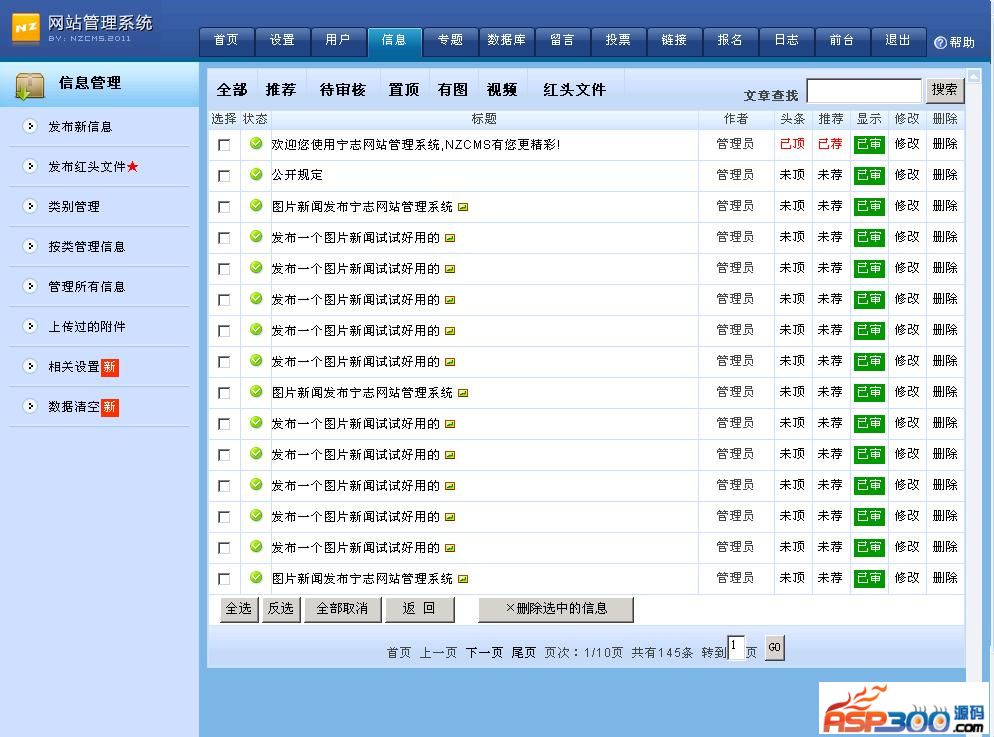Jump to 尾页 last page link
The height and width of the screenshot is (737, 994).
click(524, 653)
